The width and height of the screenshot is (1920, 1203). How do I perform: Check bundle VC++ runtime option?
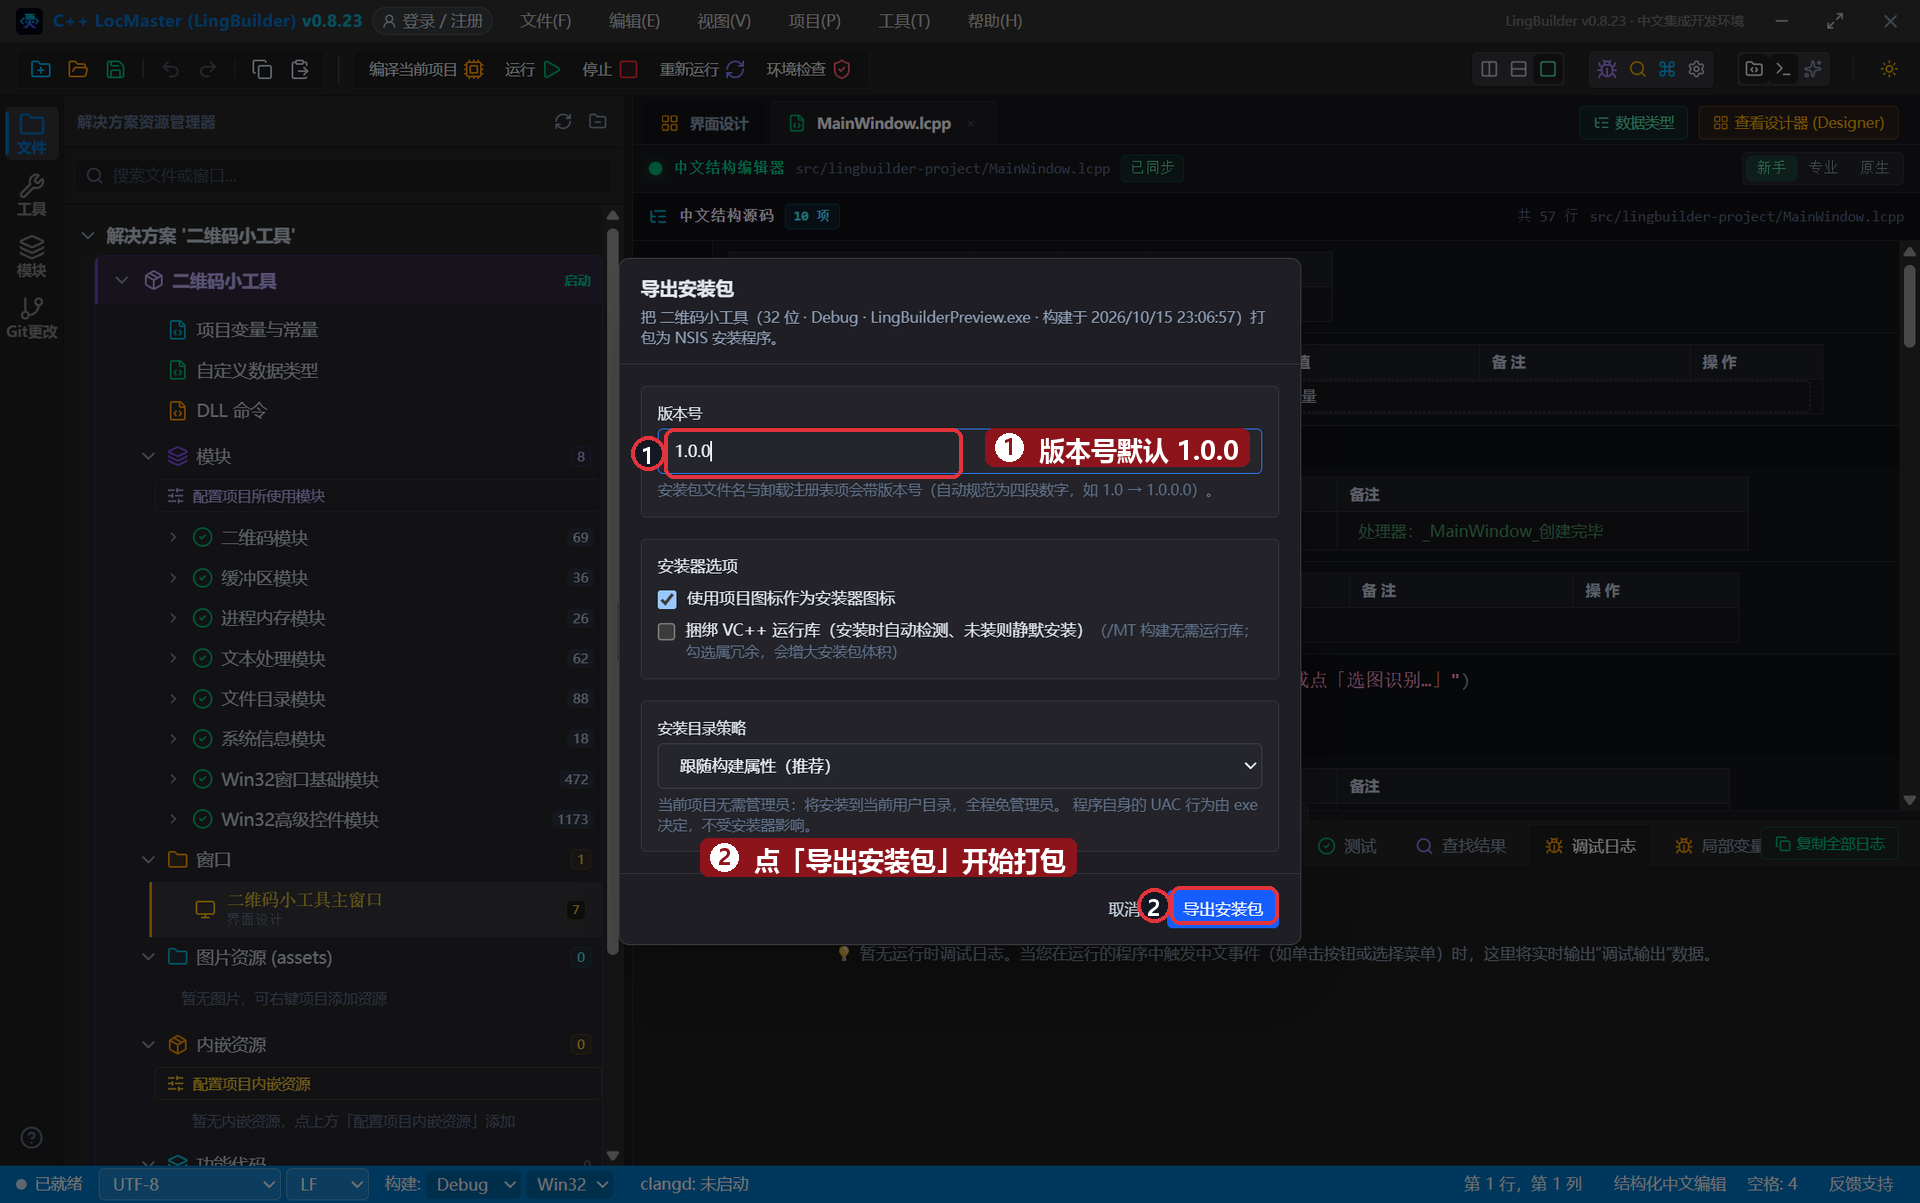[667, 631]
